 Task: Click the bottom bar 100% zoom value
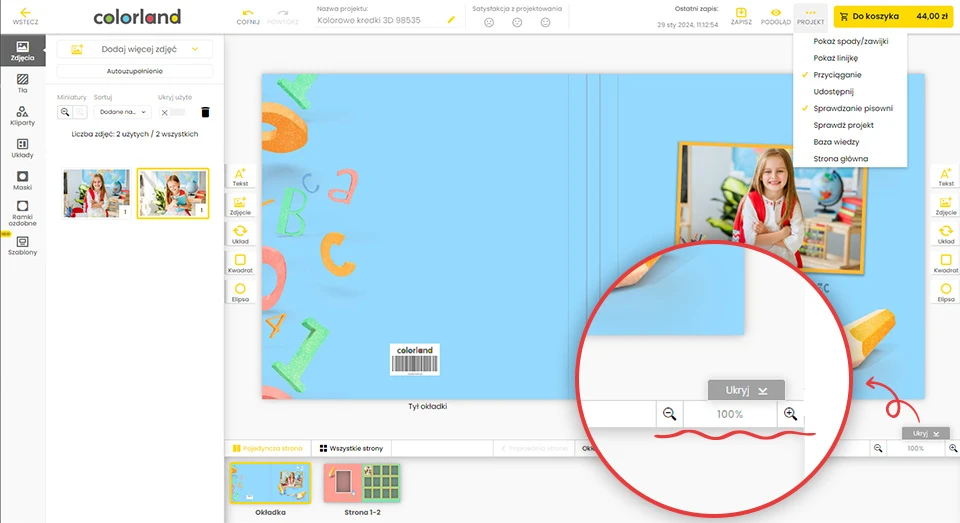(915, 448)
